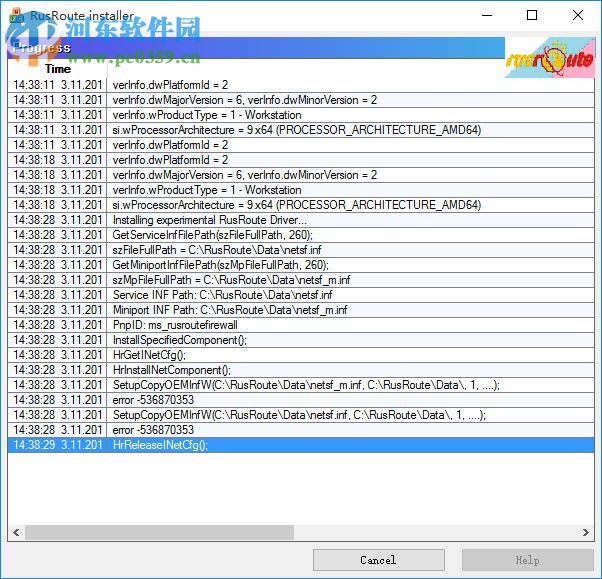Image resolution: width=602 pixels, height=579 pixels.
Task: Close the RusRoute installer window
Action: (x=577, y=15)
